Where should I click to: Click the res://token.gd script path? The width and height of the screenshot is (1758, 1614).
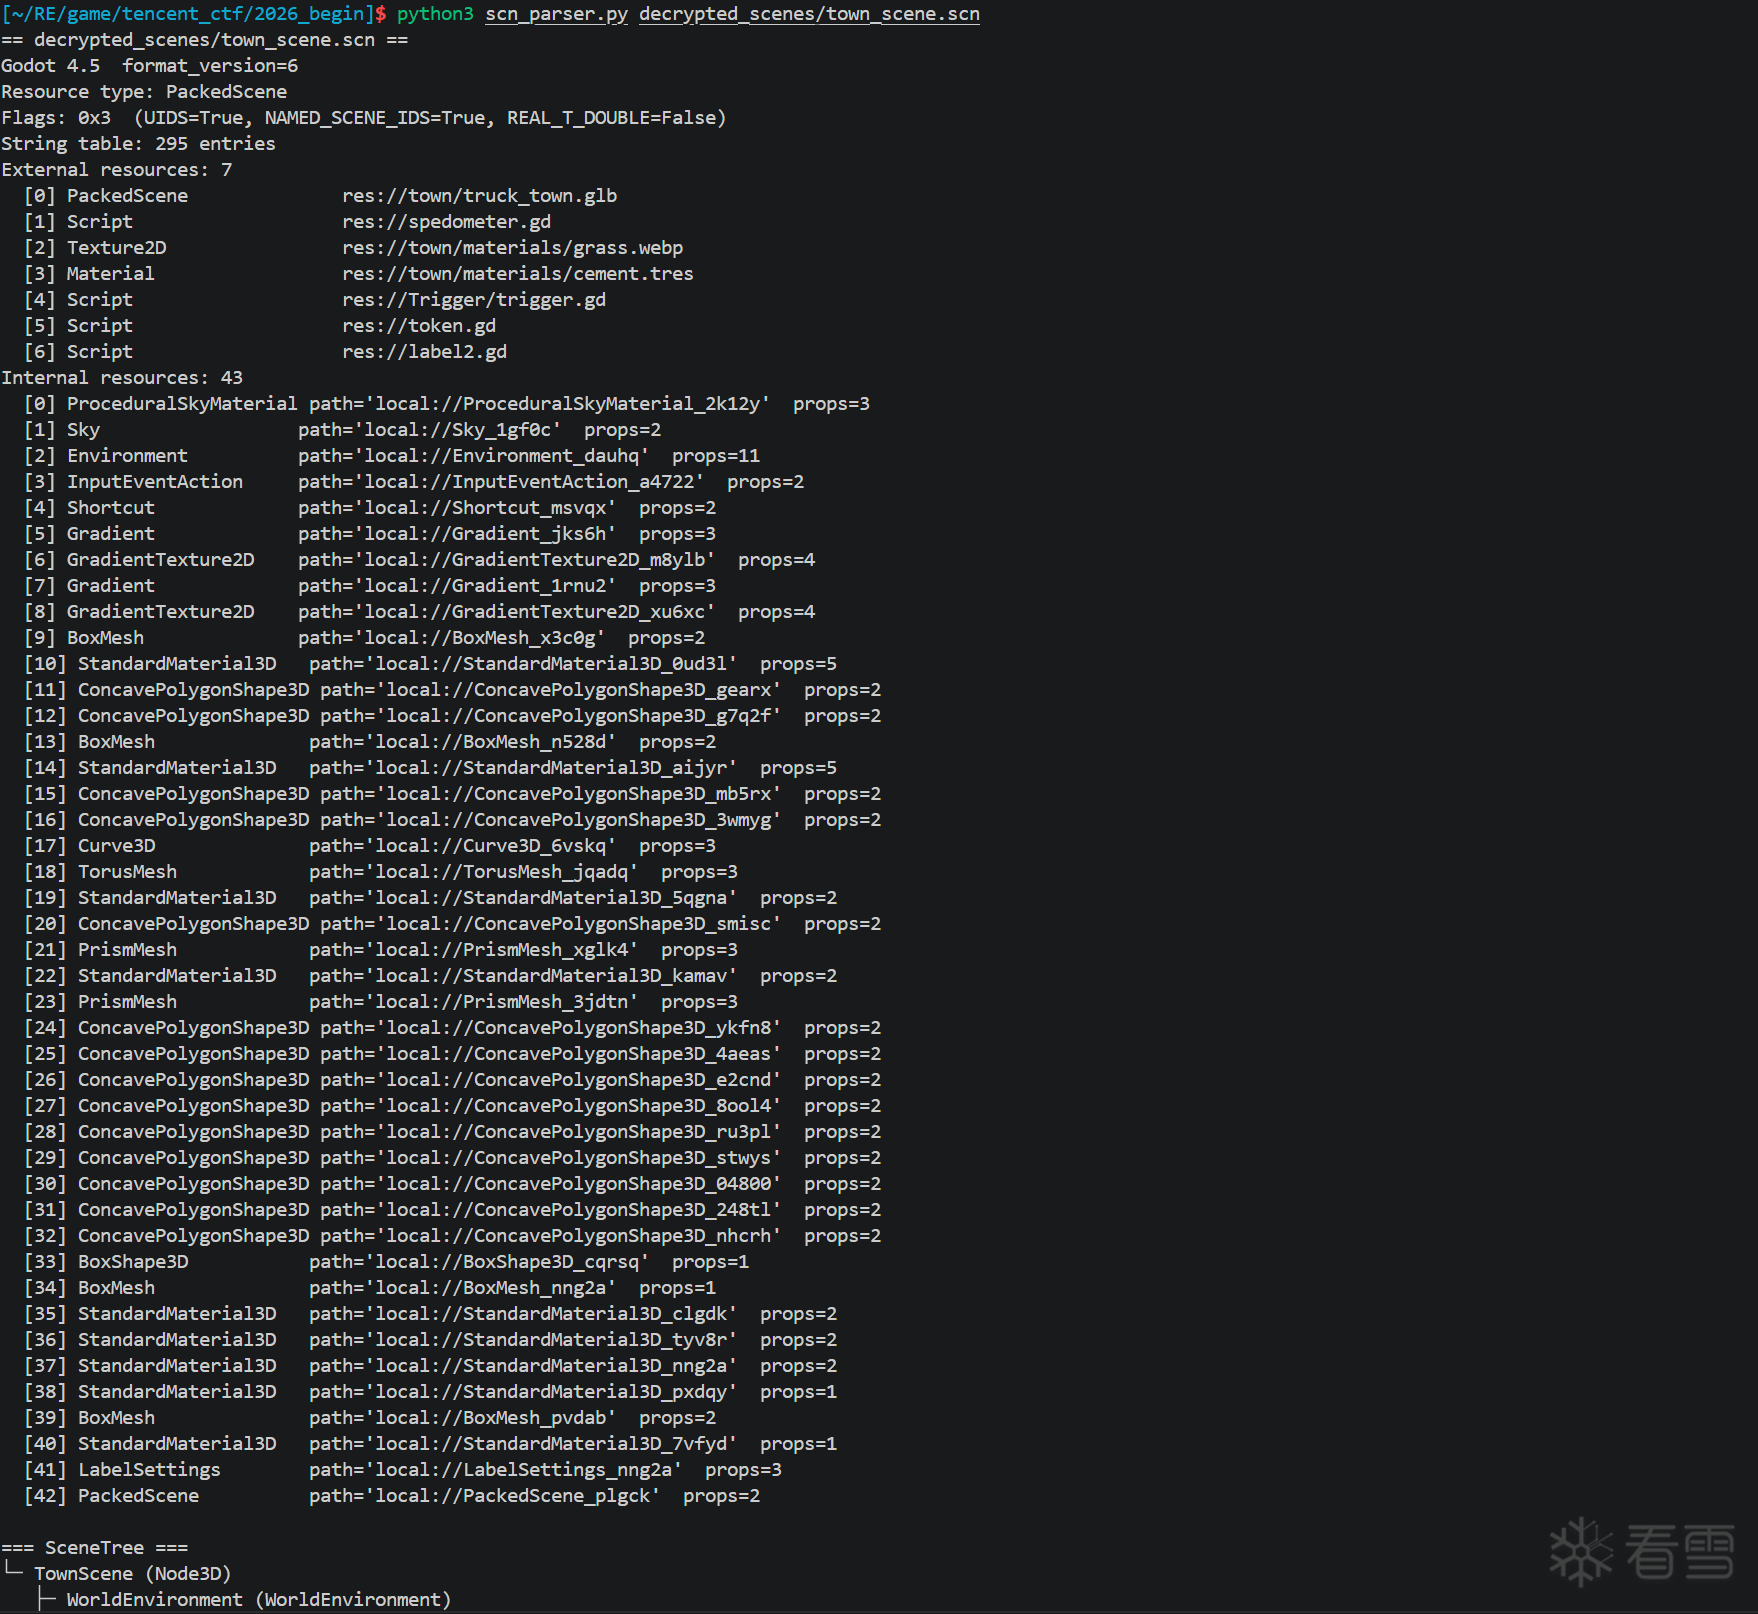[x=418, y=326]
